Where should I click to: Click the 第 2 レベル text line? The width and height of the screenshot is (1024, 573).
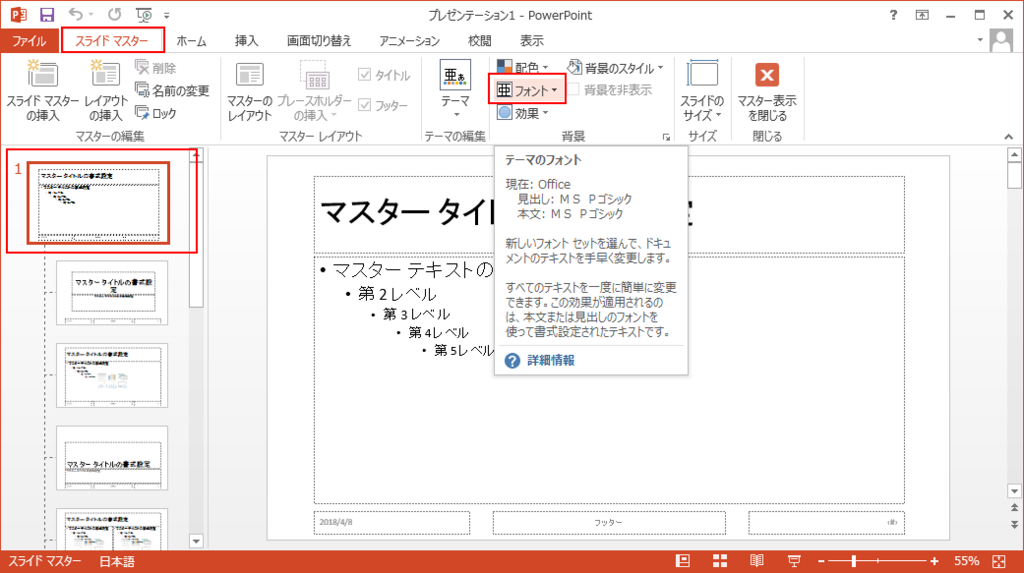click(397, 294)
